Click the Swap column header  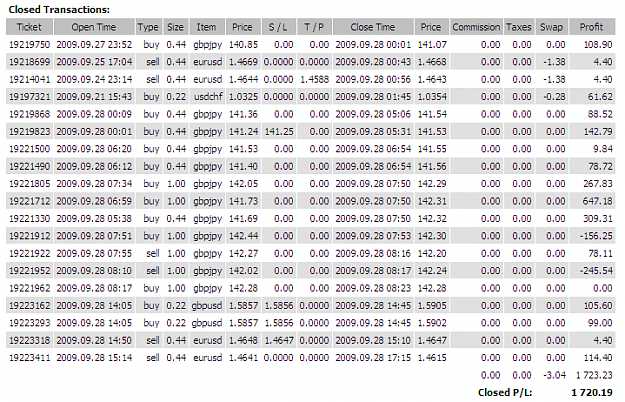click(552, 27)
